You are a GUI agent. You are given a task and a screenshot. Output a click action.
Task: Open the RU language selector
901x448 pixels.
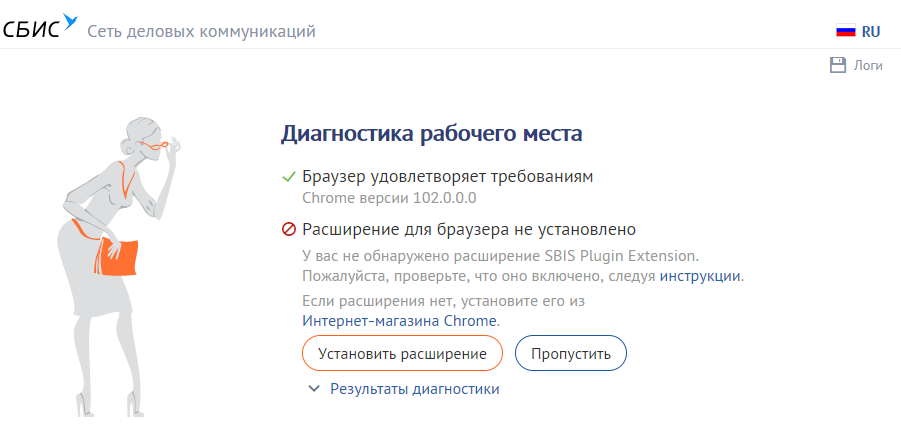pyautogui.click(x=870, y=31)
